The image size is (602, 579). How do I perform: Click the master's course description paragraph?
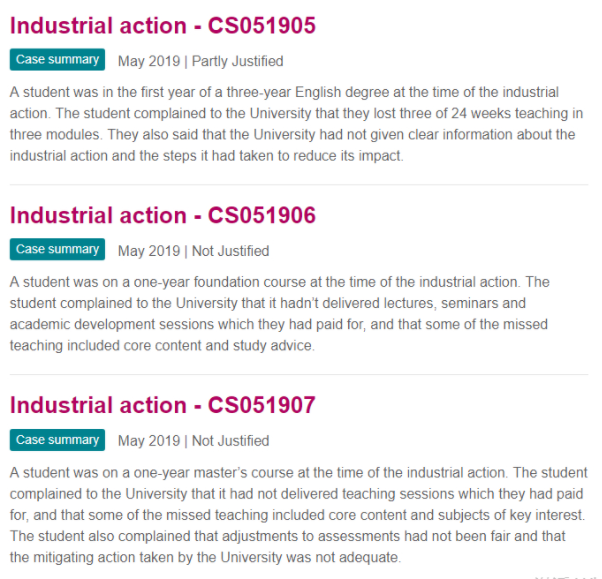click(299, 515)
